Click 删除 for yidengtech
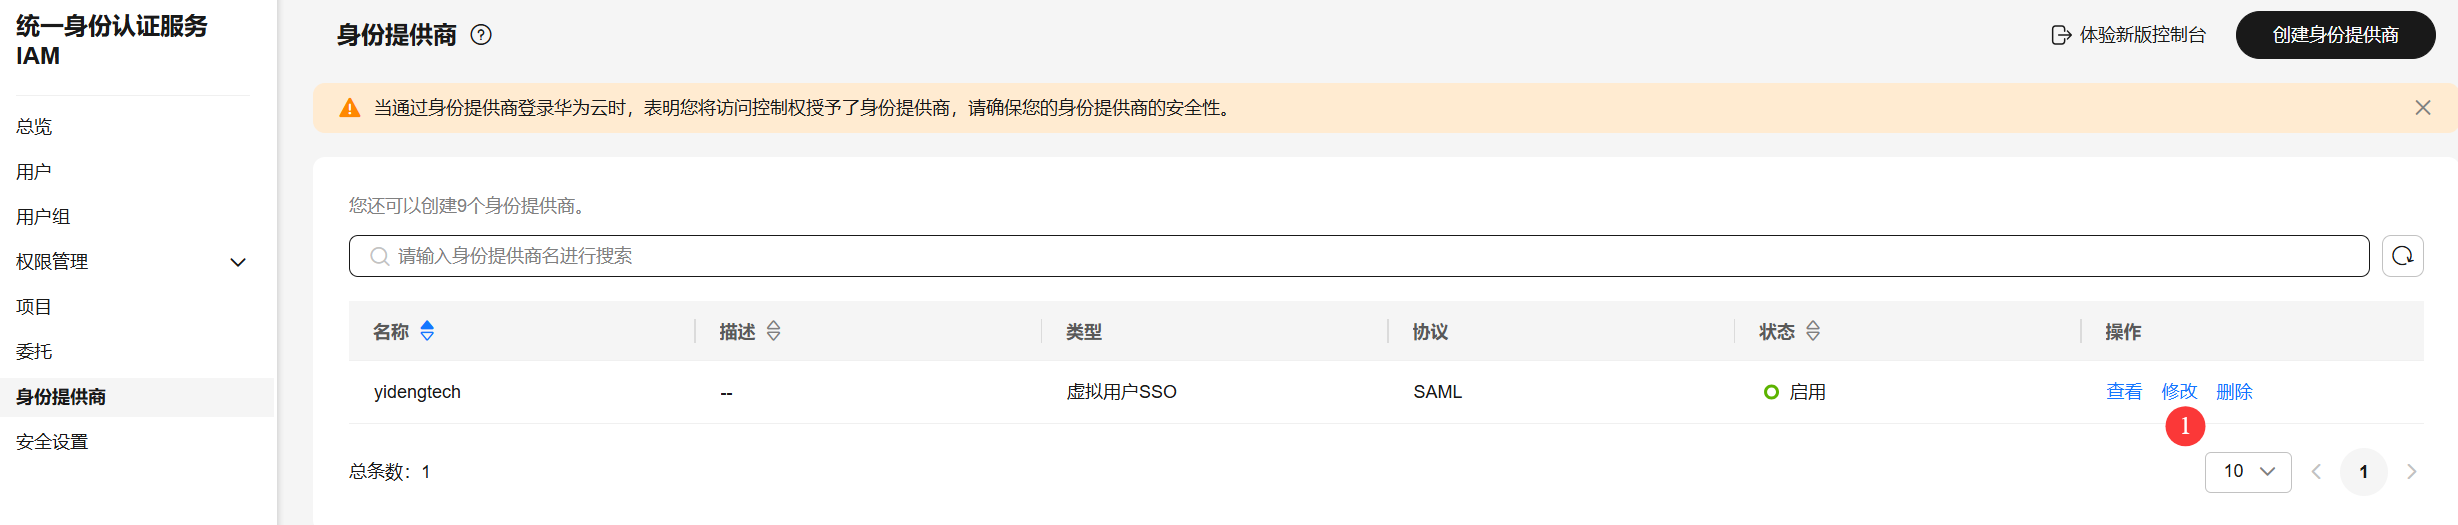The height and width of the screenshot is (525, 2458). [2234, 392]
